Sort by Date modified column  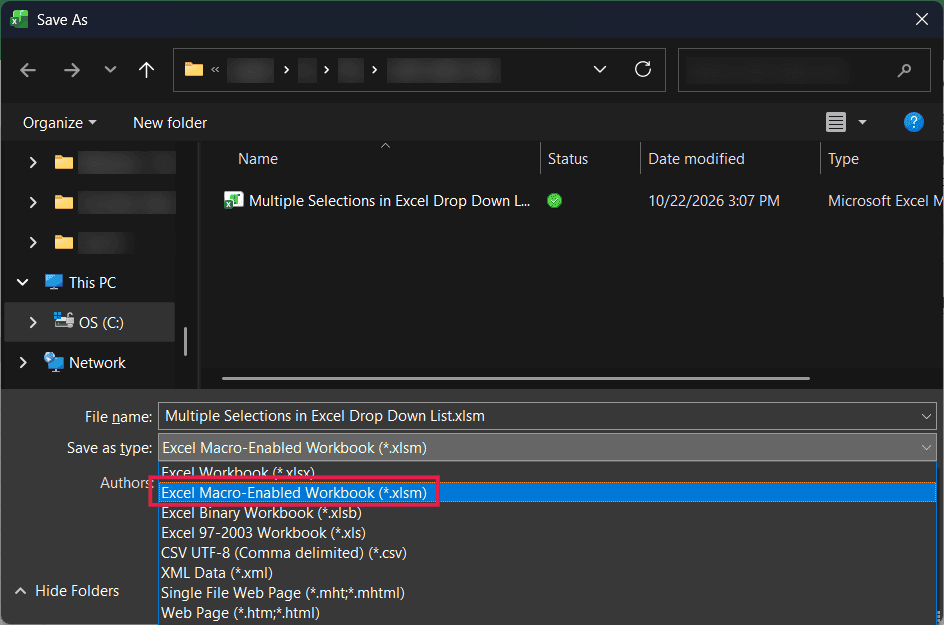click(x=696, y=159)
